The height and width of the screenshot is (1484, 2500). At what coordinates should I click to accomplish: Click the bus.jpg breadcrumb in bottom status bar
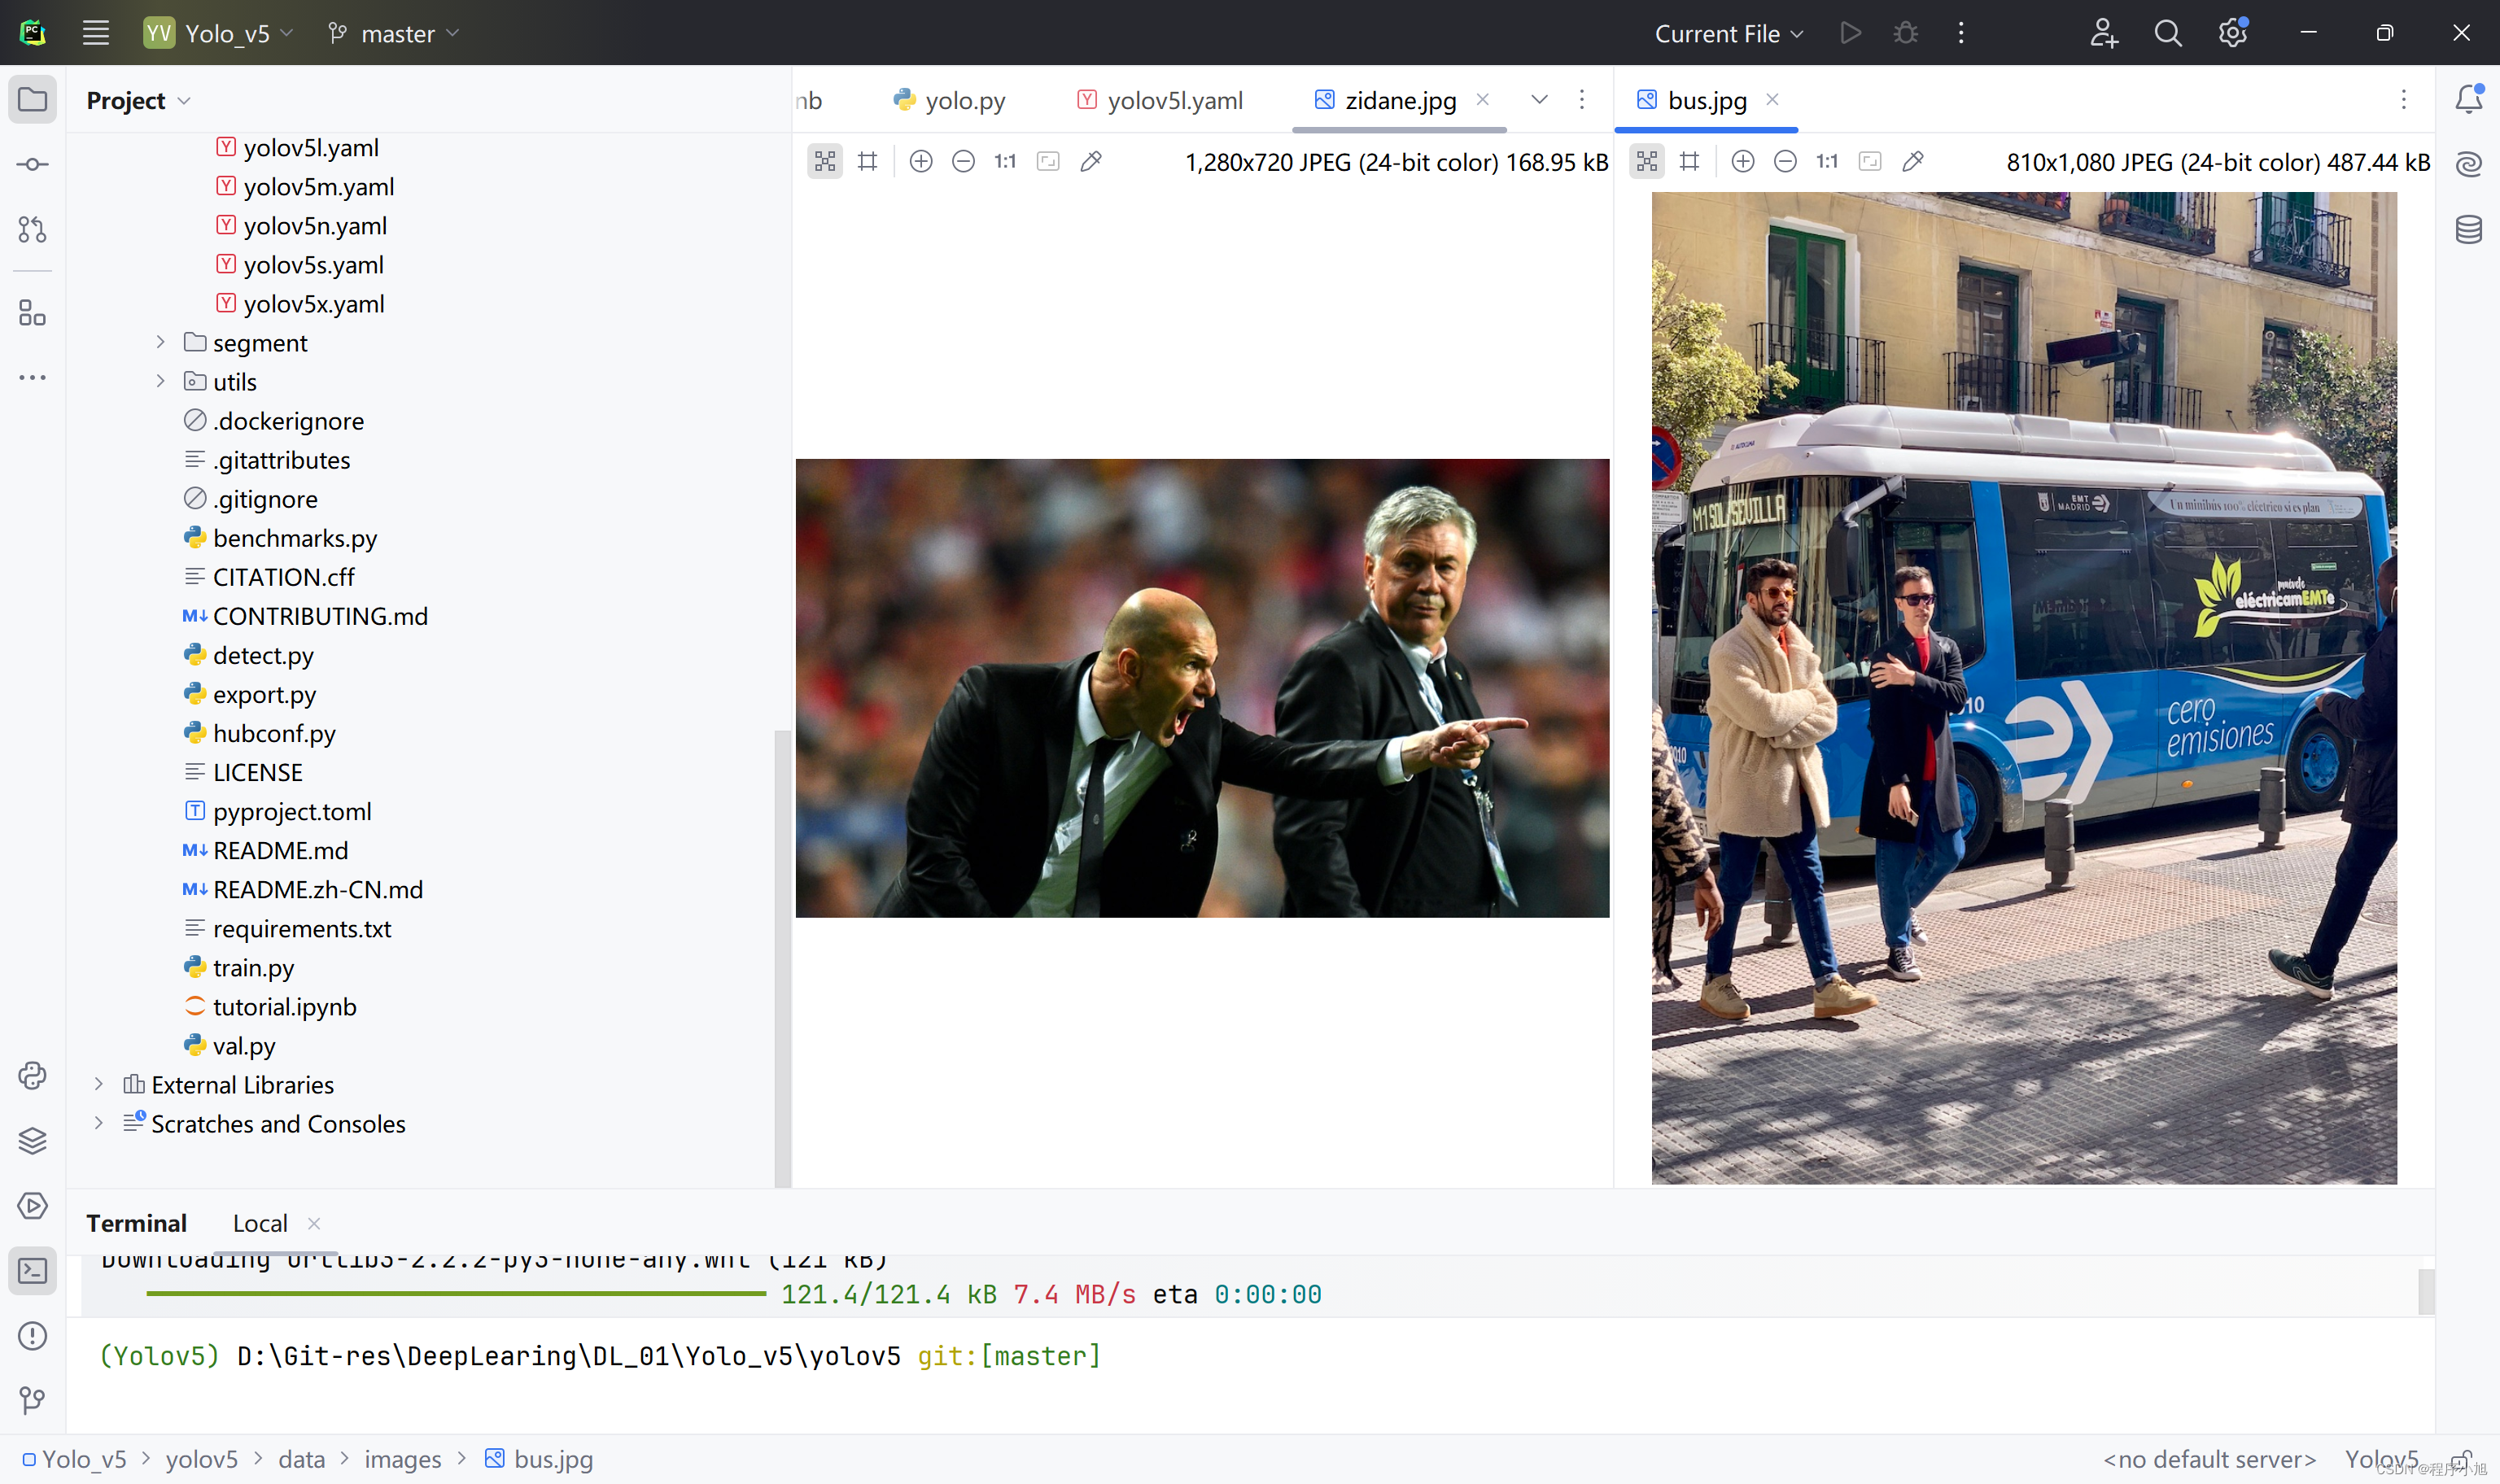[x=555, y=1457]
